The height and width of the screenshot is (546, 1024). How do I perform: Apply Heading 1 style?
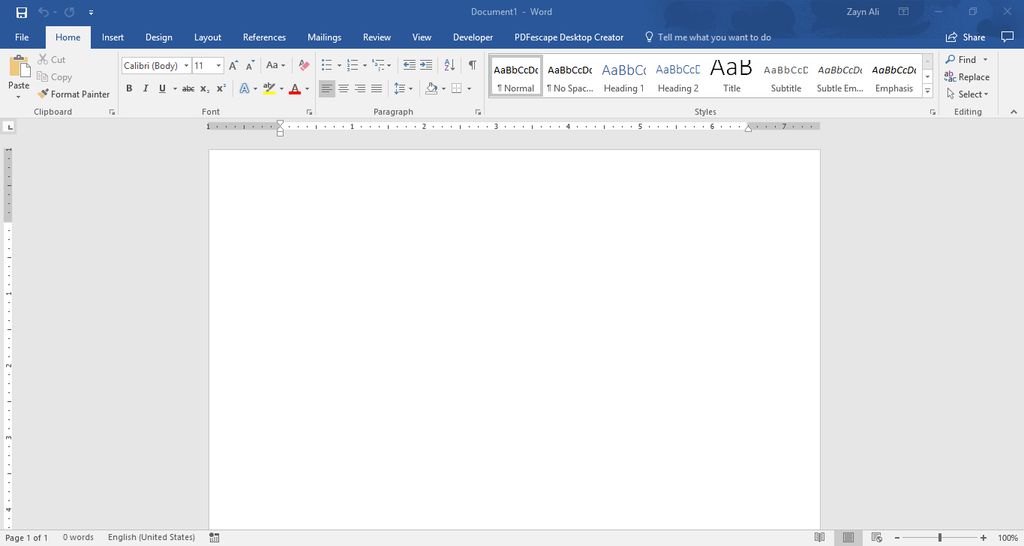[x=624, y=76]
